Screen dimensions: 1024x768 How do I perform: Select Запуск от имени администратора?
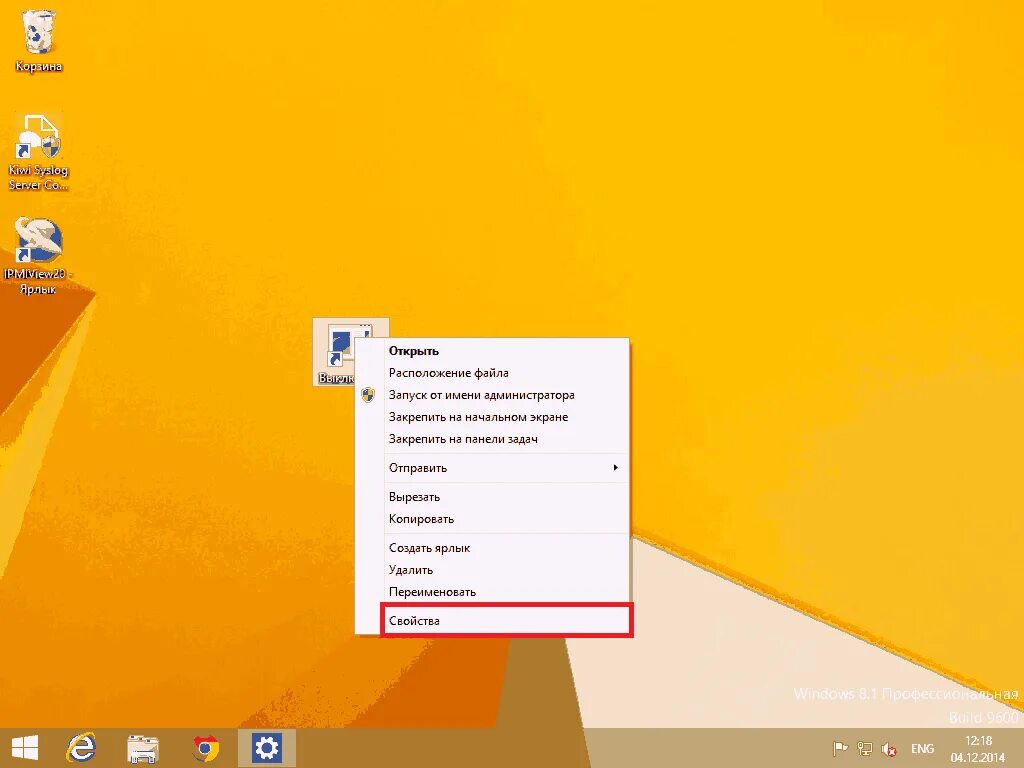click(x=492, y=395)
